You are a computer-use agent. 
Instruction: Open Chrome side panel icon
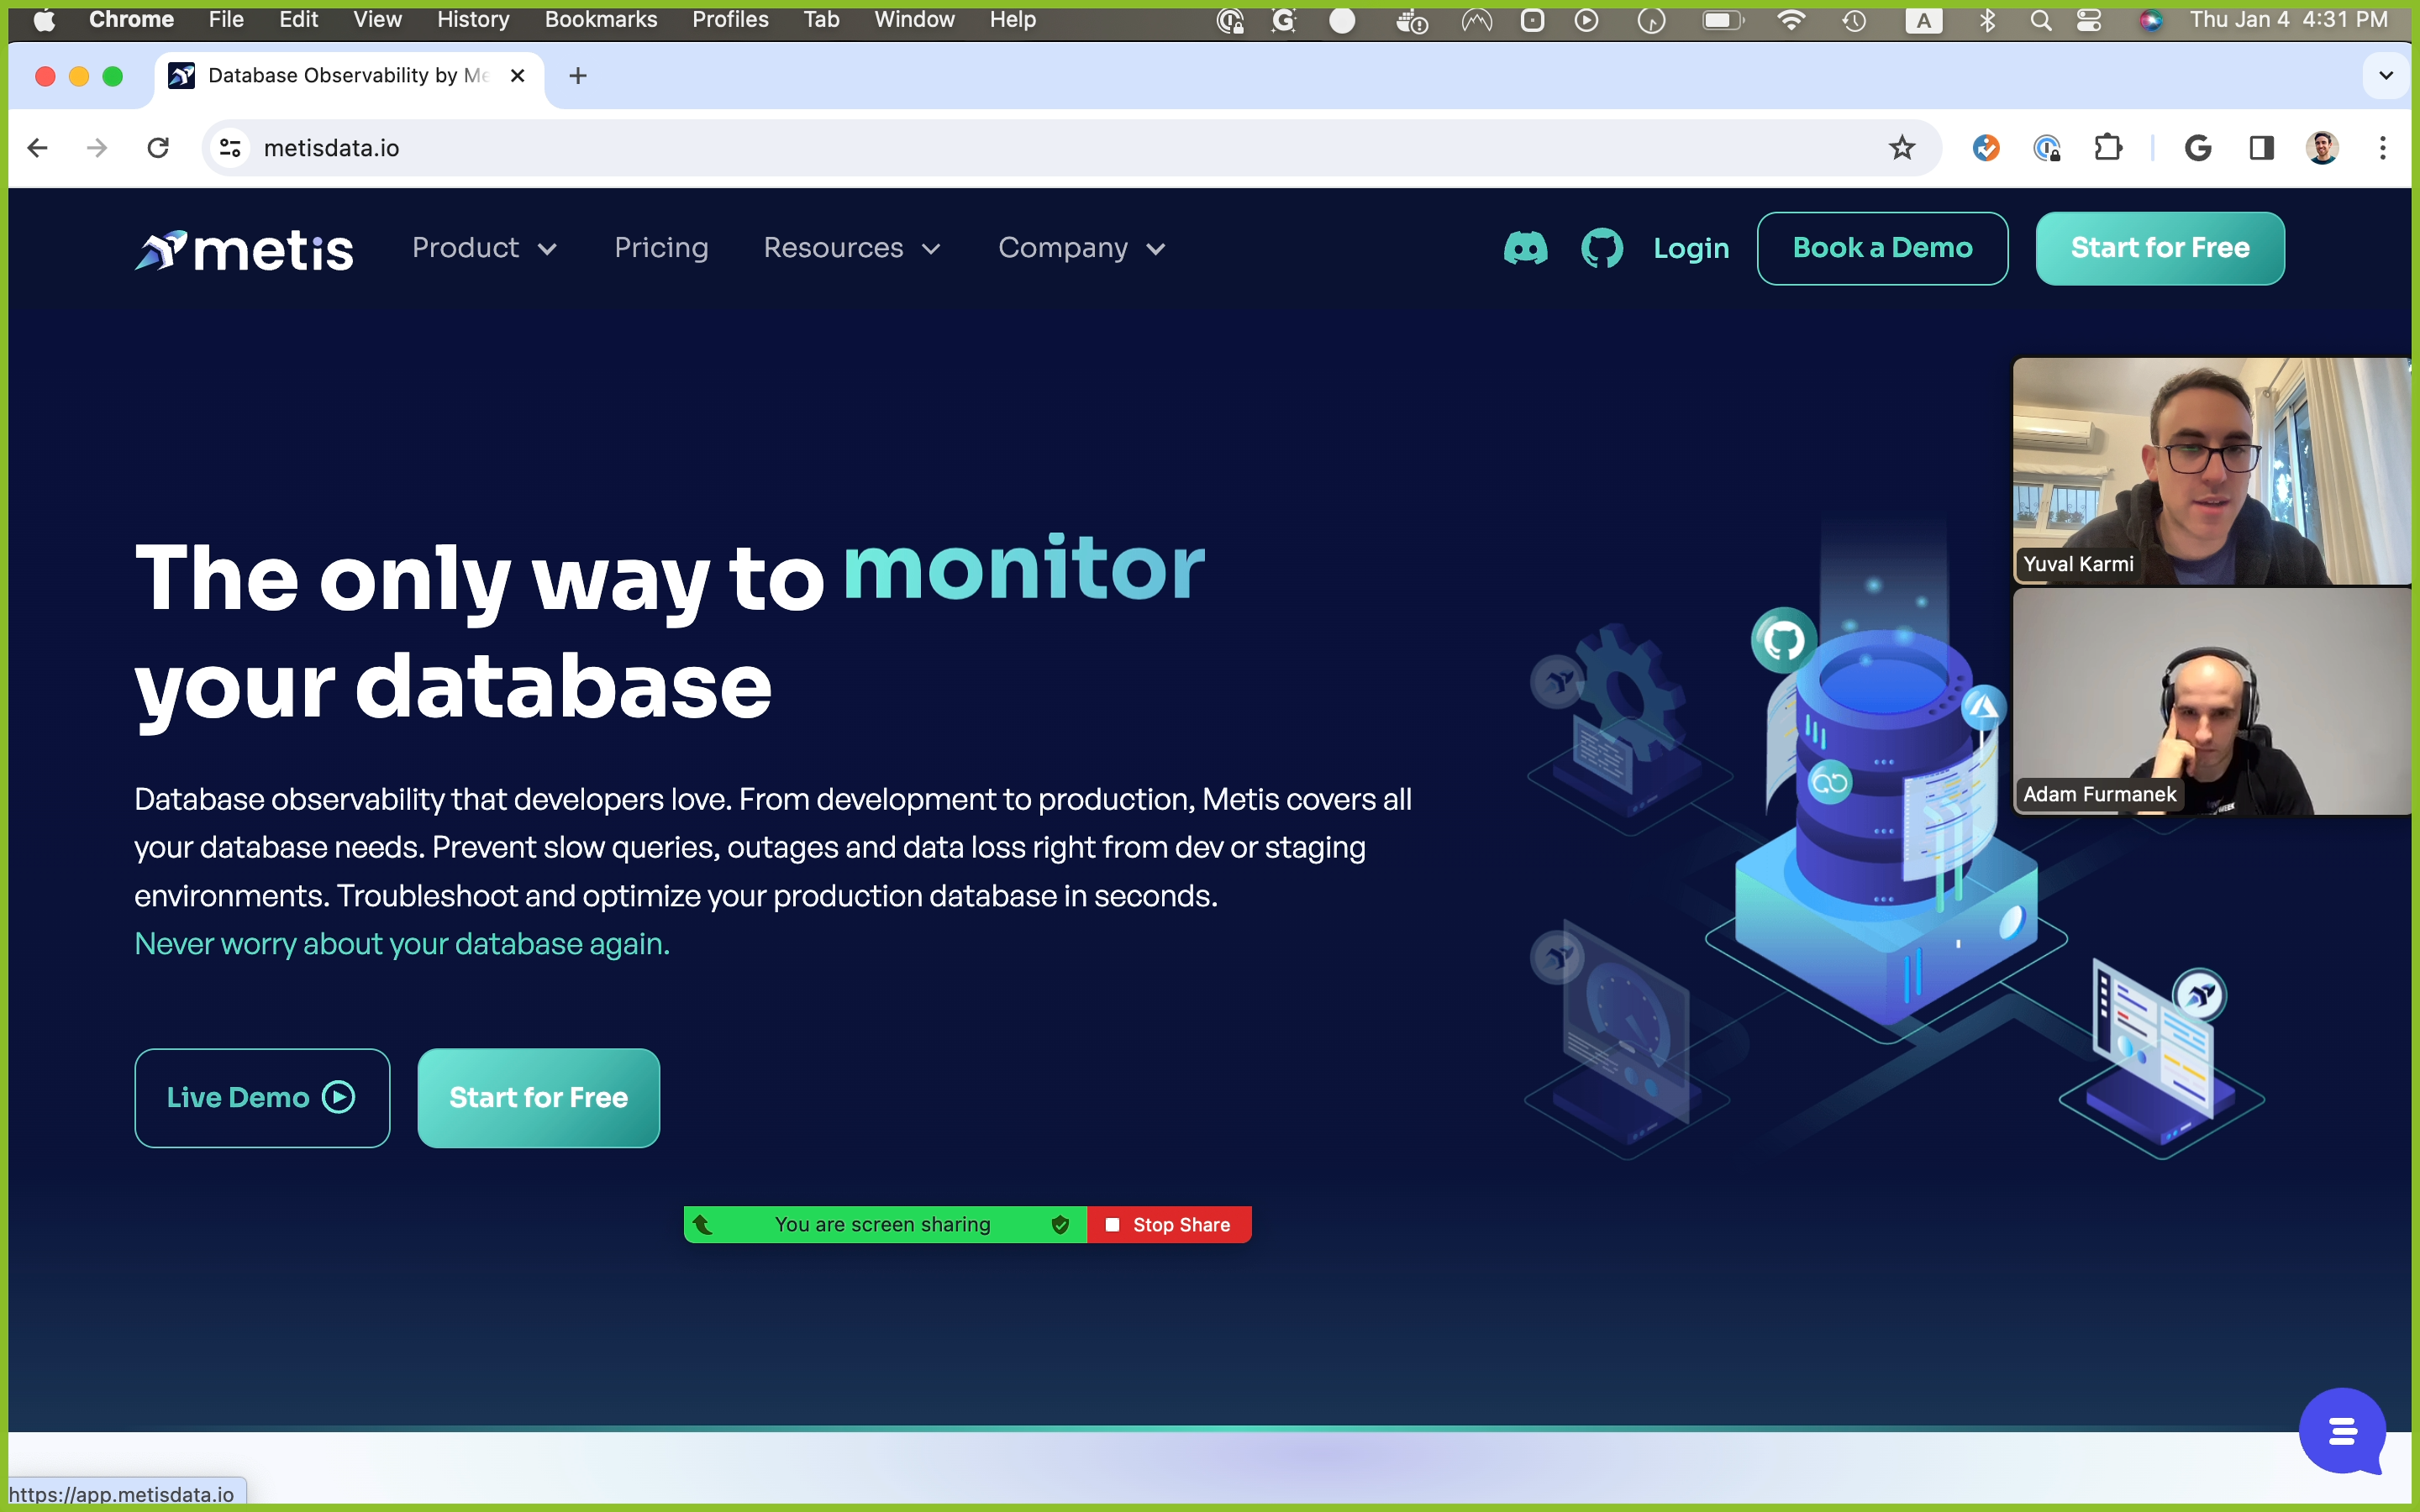2261,148
